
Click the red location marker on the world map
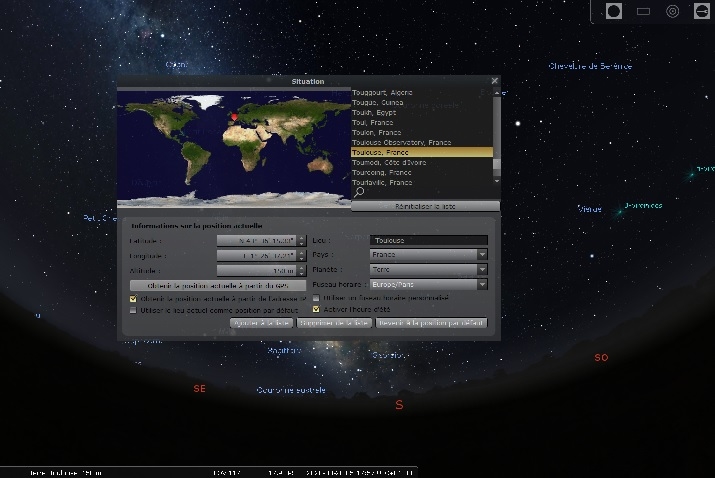tap(234, 117)
